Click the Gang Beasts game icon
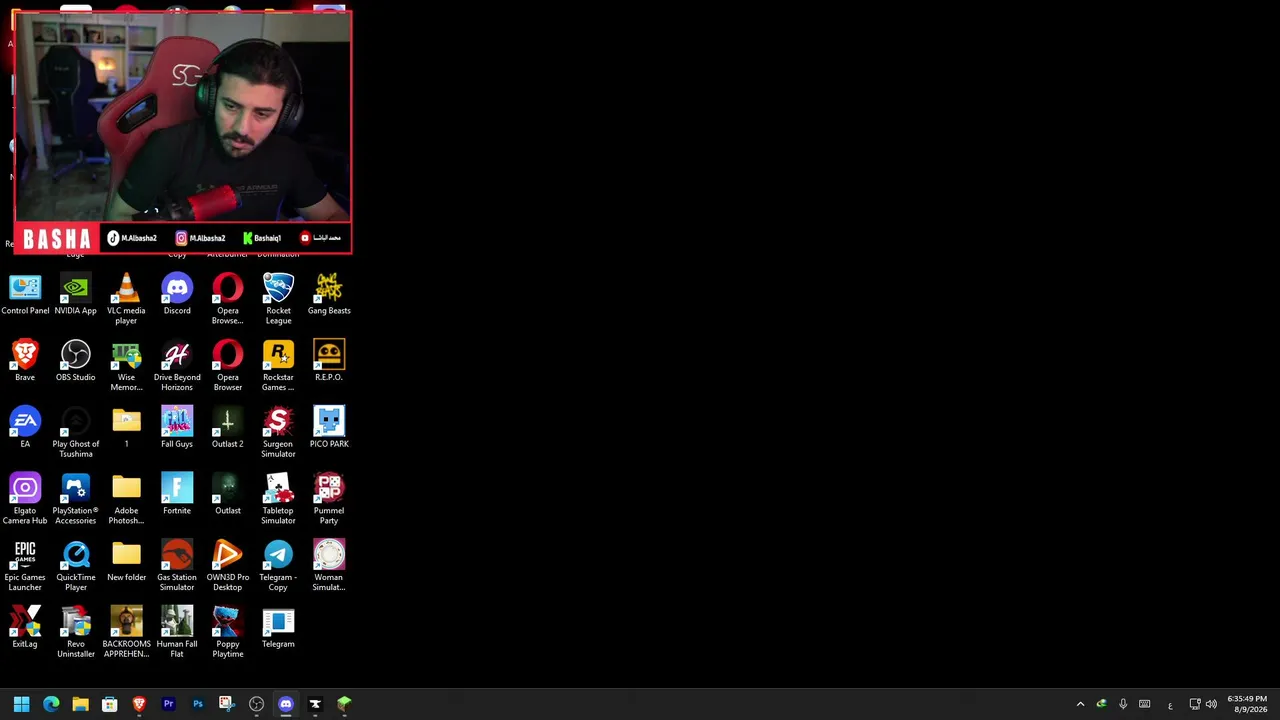The width and height of the screenshot is (1280, 720). [x=329, y=295]
